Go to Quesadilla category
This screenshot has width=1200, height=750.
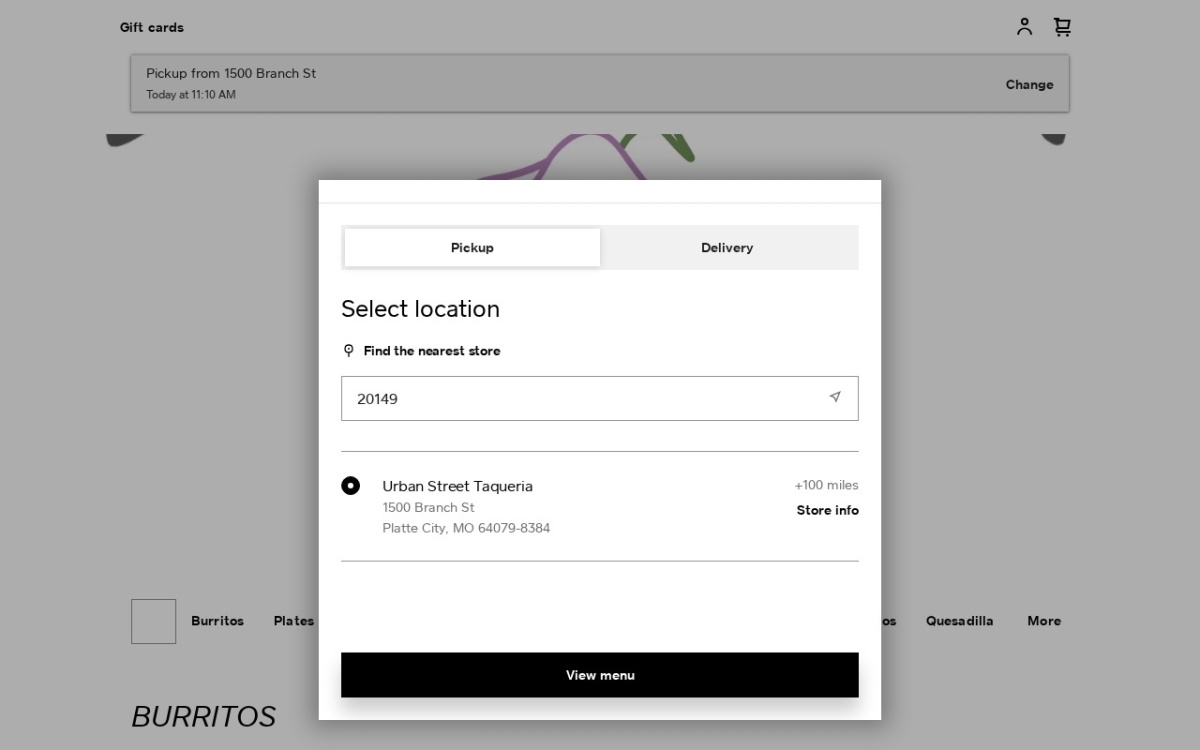point(960,621)
